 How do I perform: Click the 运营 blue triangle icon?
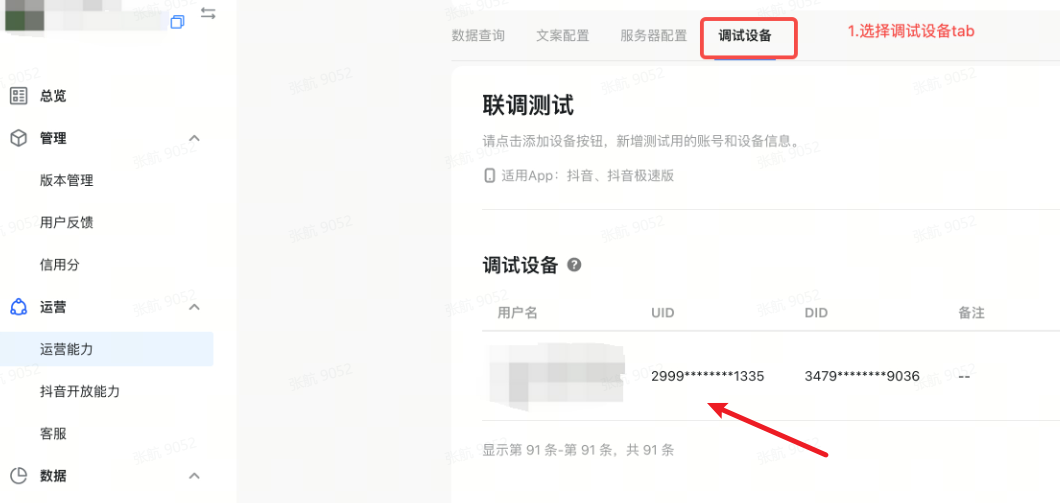coord(18,307)
